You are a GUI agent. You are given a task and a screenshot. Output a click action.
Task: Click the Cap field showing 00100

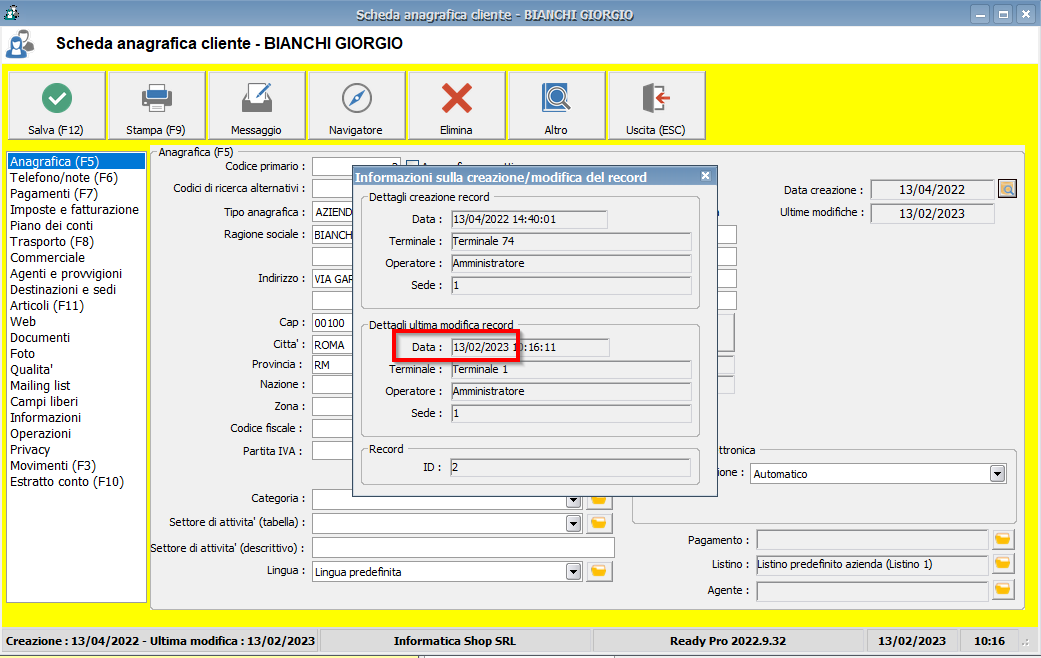click(333, 323)
